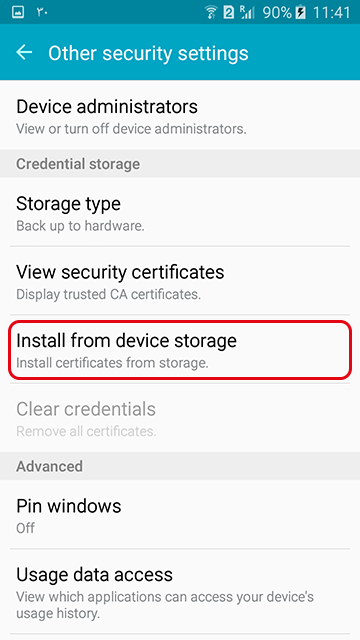Tap 'Display trusted CA certificates' subtitle
Screen dimensions: 360x640
click(108, 294)
